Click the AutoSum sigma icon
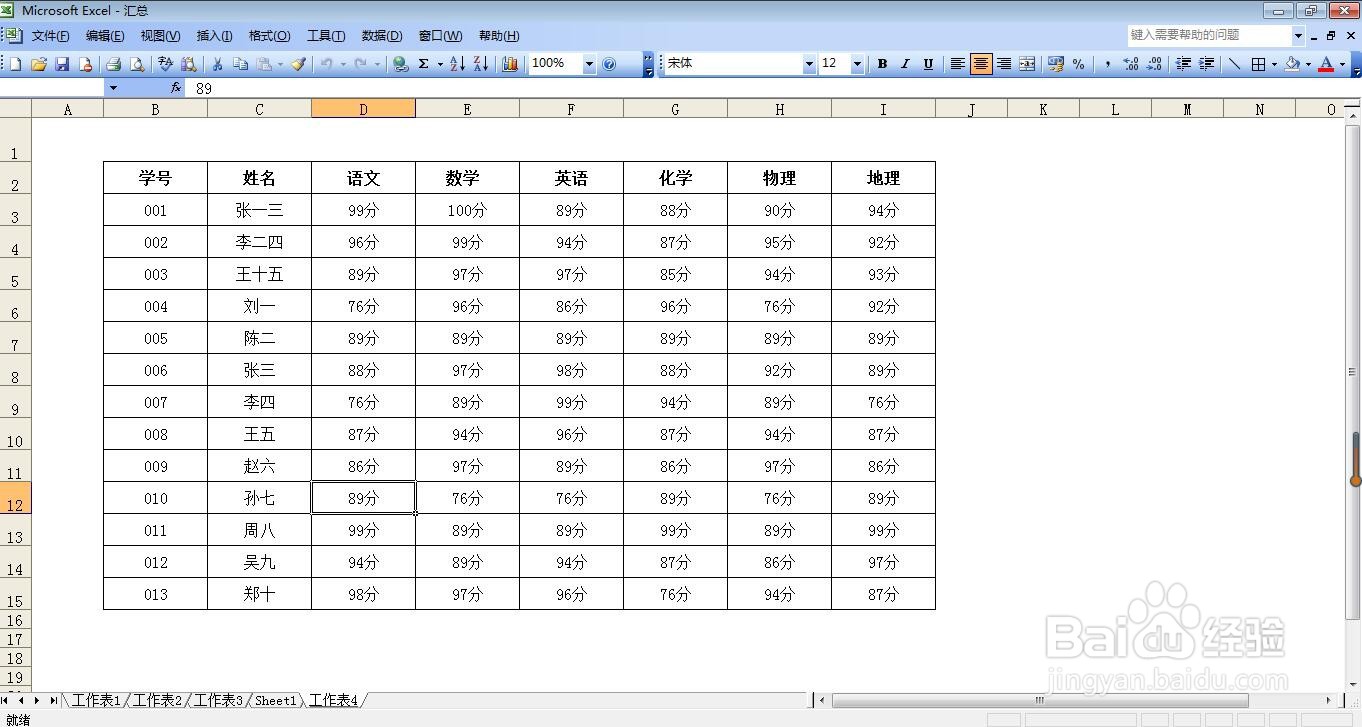Screen dimensions: 1362x727 click(x=424, y=63)
